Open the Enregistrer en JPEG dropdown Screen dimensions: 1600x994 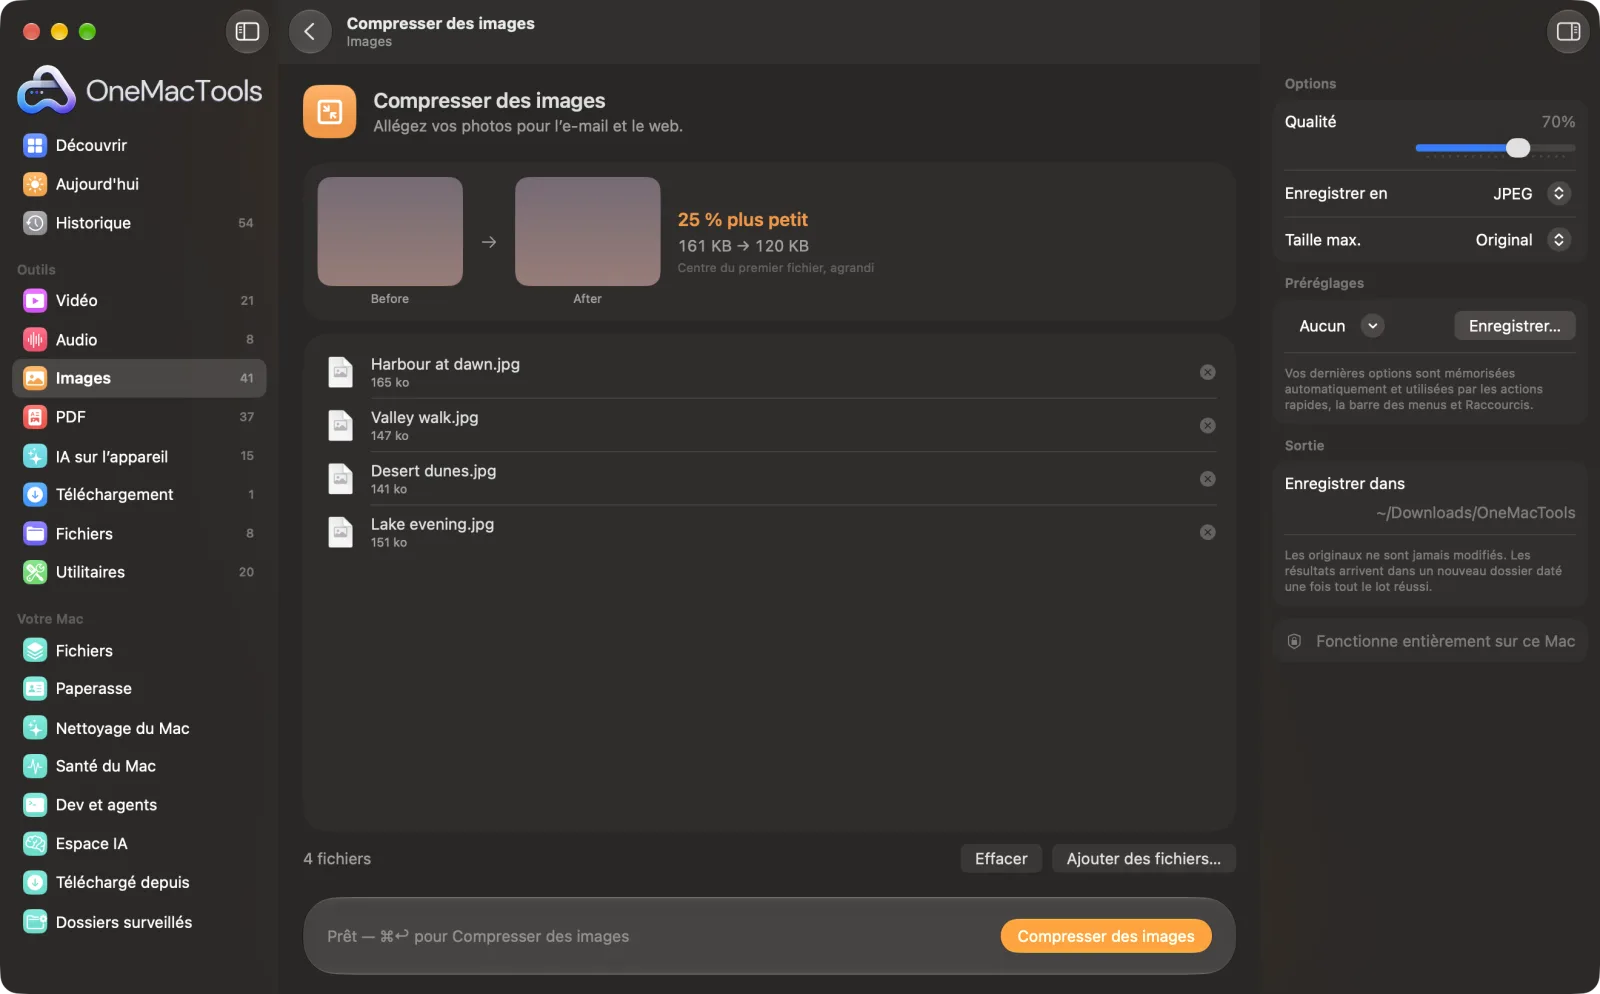click(x=1531, y=194)
